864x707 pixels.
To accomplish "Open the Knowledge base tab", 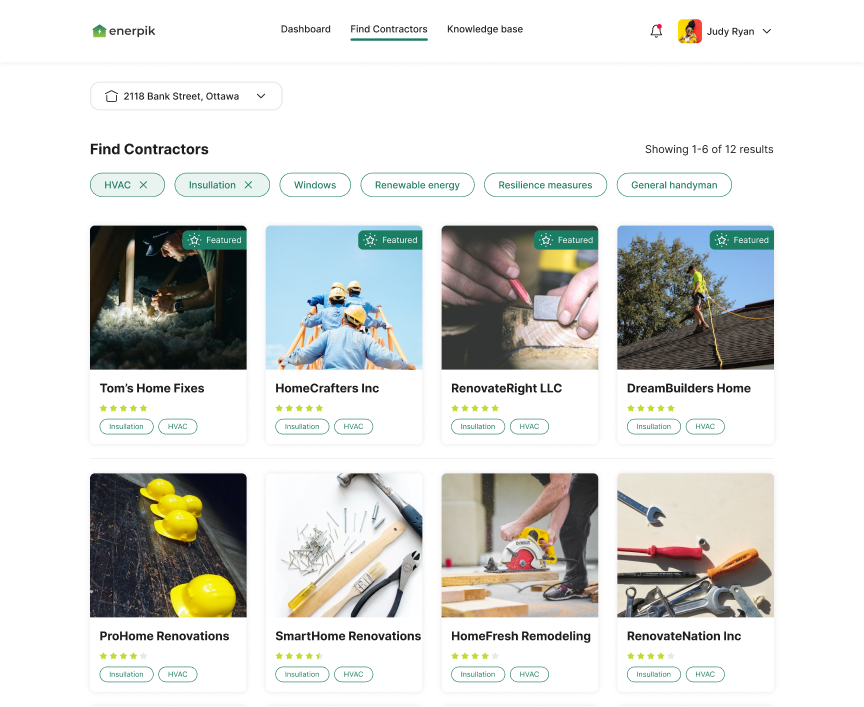I will [x=485, y=29].
